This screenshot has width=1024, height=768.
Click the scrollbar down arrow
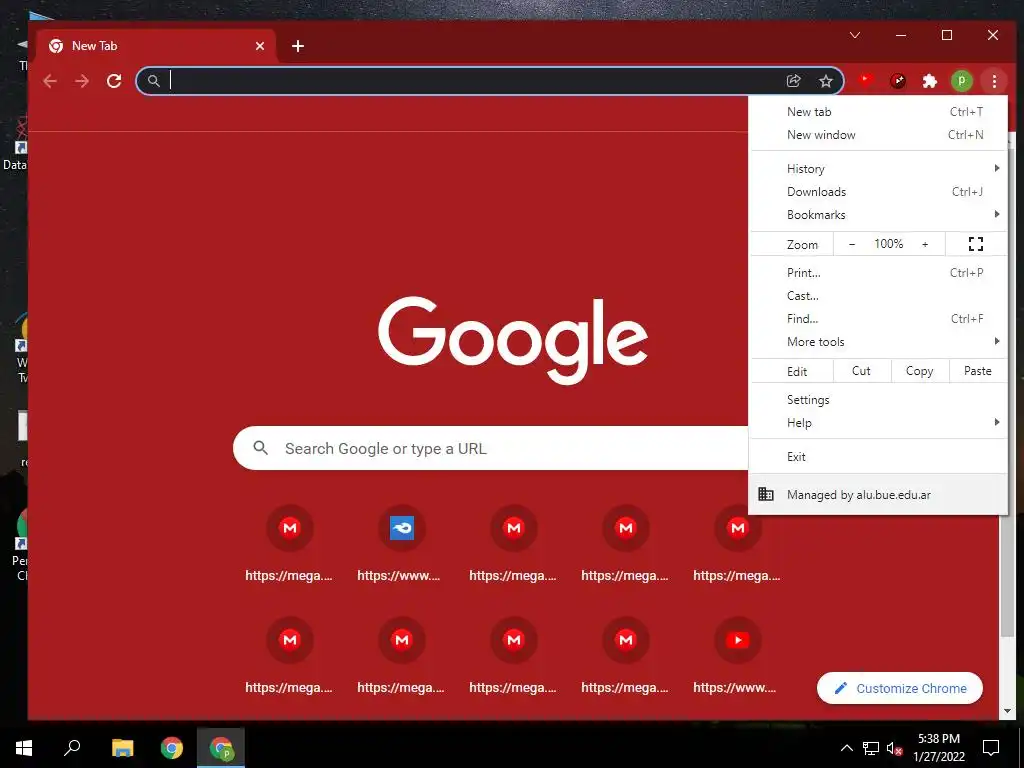coord(1007,711)
